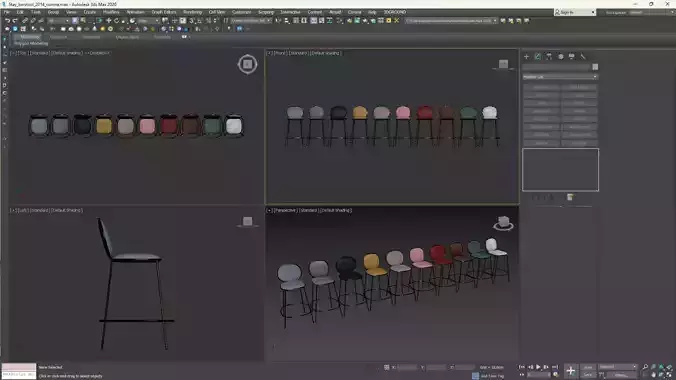Click the ViewCube in the Perspective viewport

pyautogui.click(x=503, y=223)
